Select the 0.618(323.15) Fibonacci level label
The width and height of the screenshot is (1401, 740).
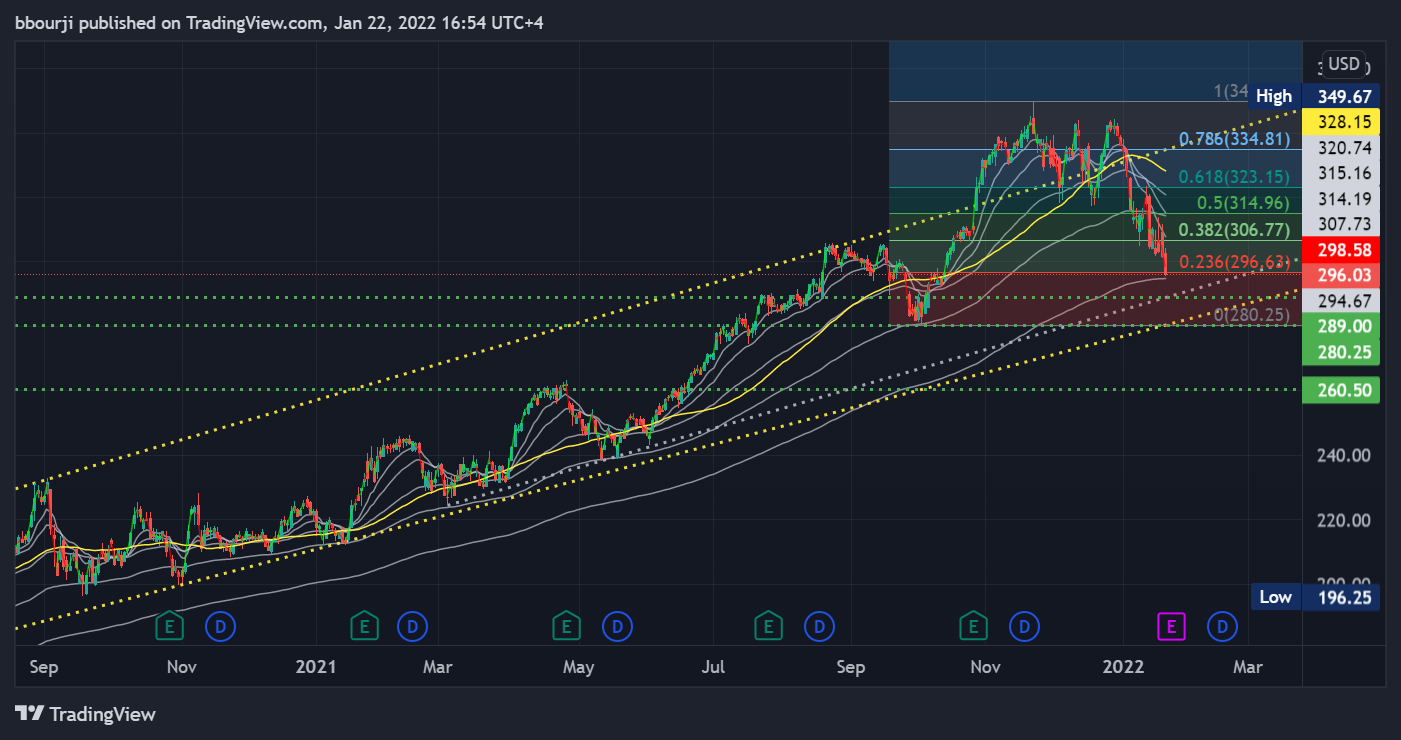(x=1234, y=177)
